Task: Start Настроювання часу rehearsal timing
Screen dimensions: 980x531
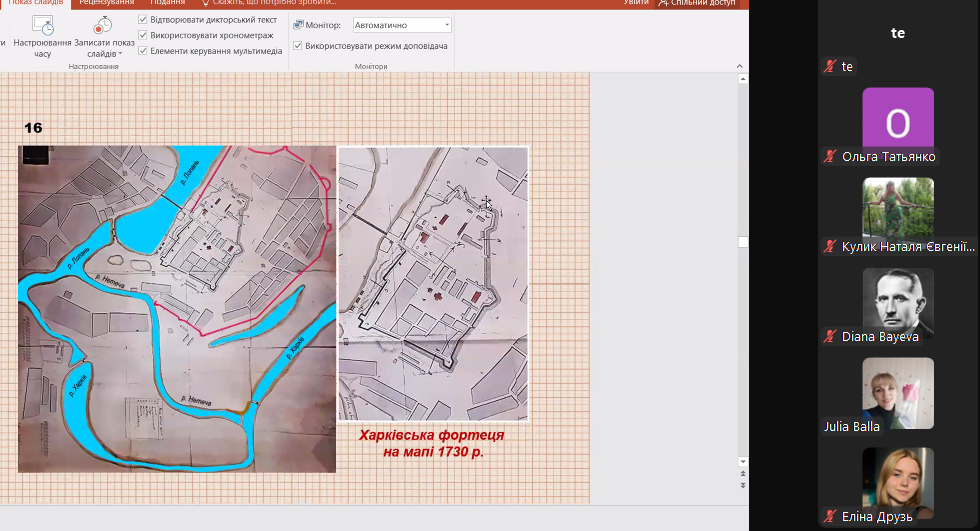Action: click(x=42, y=37)
